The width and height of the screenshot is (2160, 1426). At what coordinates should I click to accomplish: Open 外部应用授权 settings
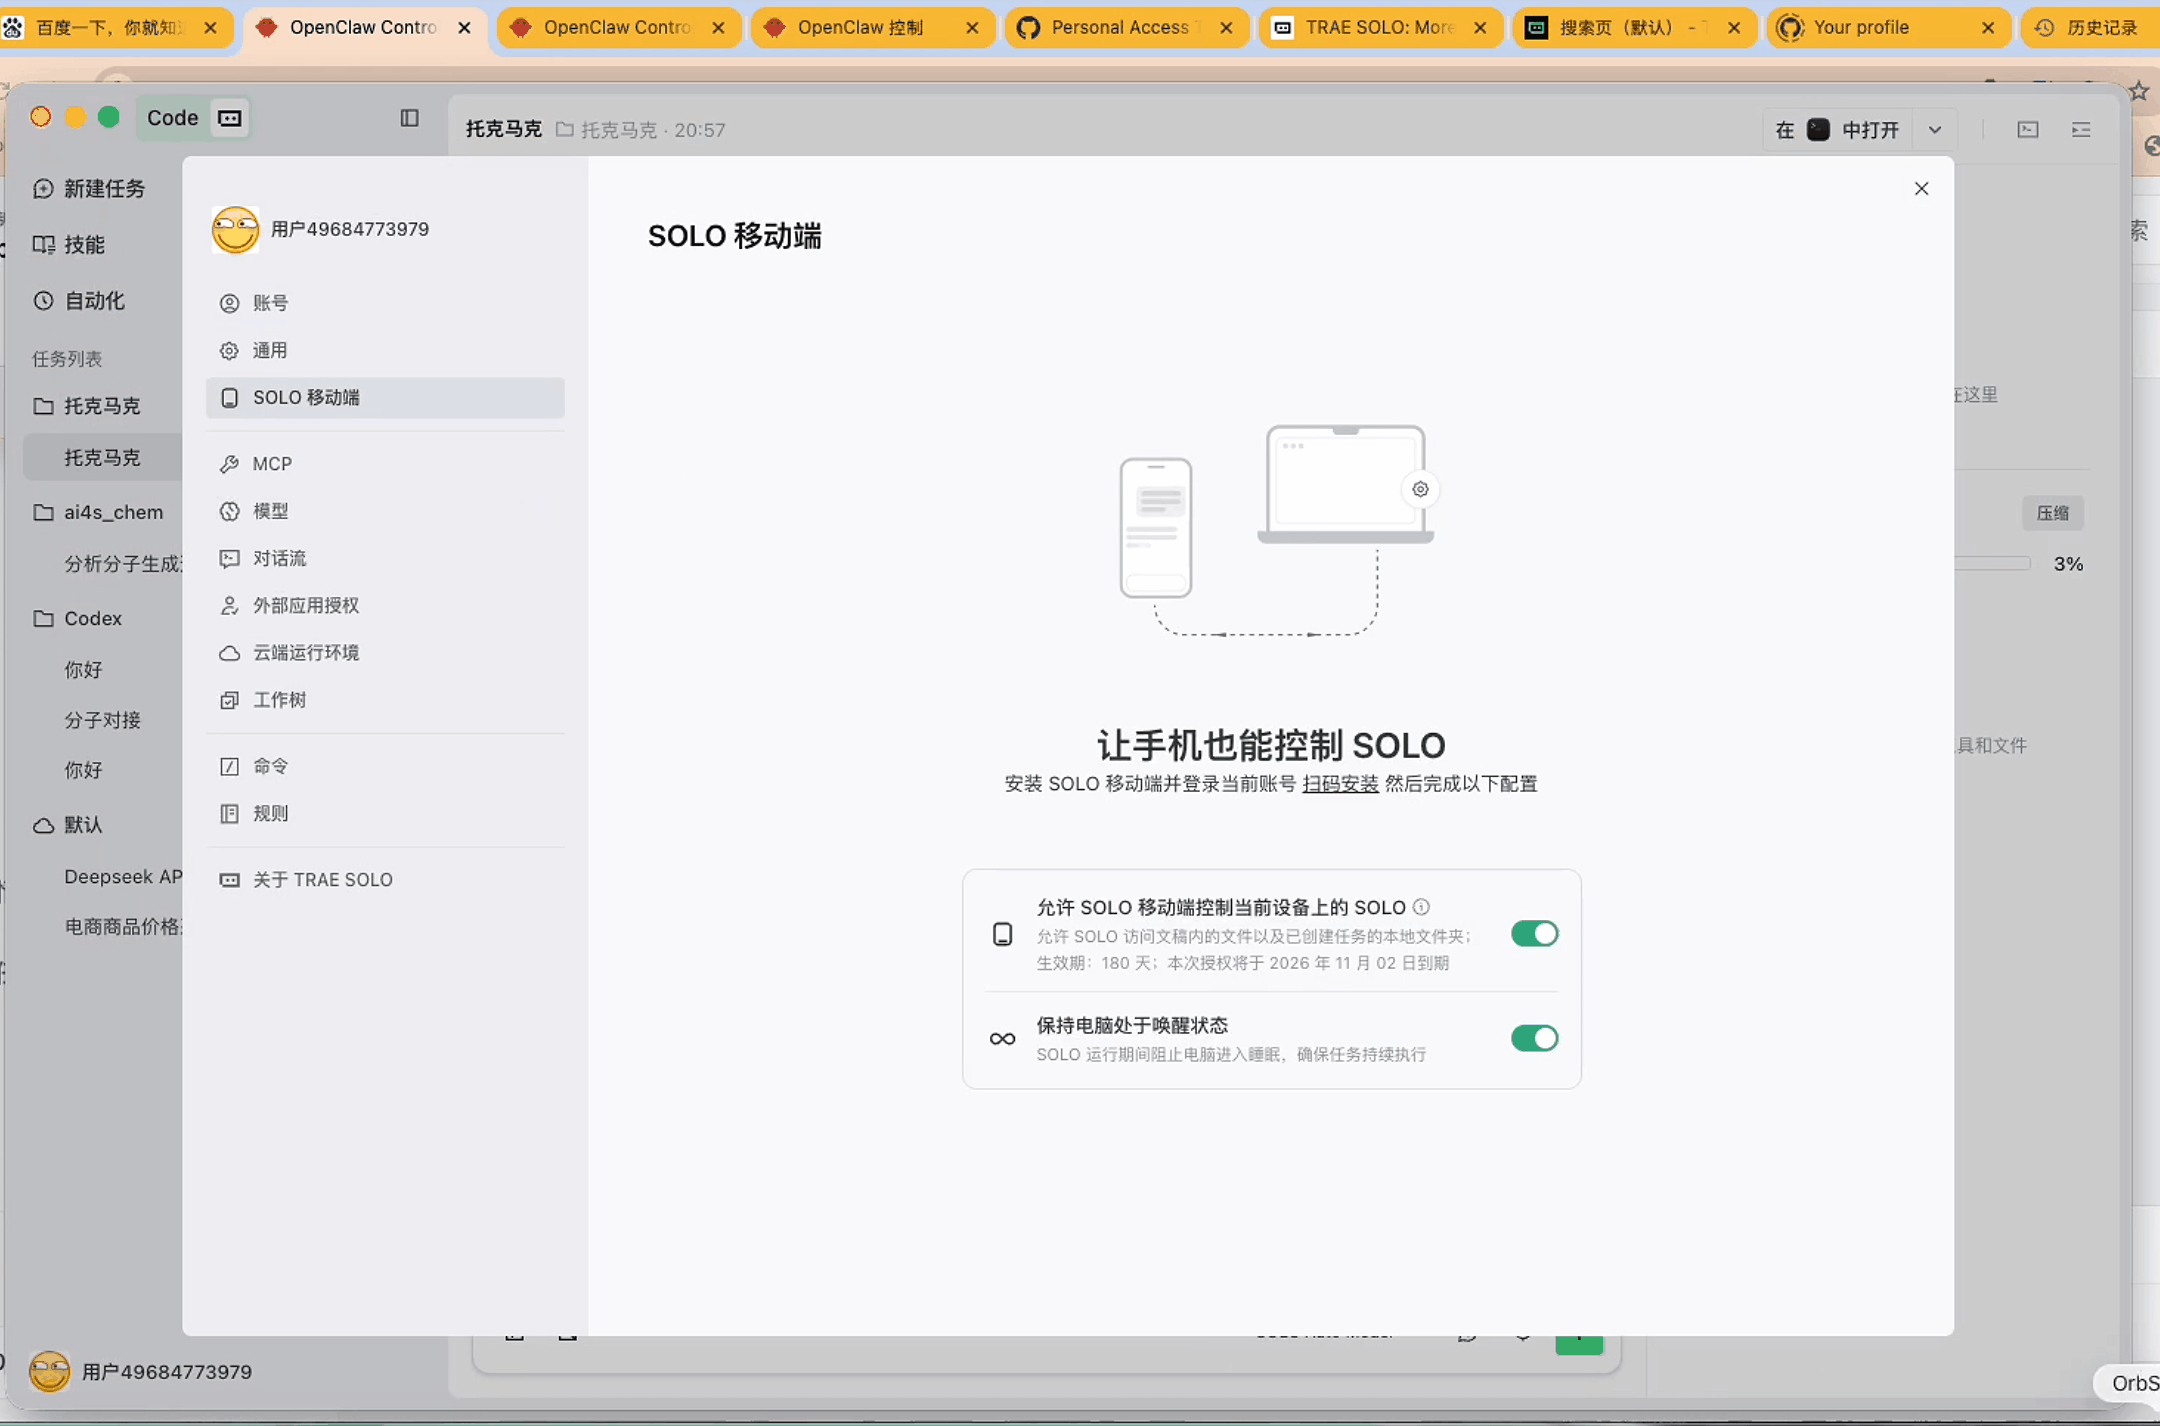[385, 605]
